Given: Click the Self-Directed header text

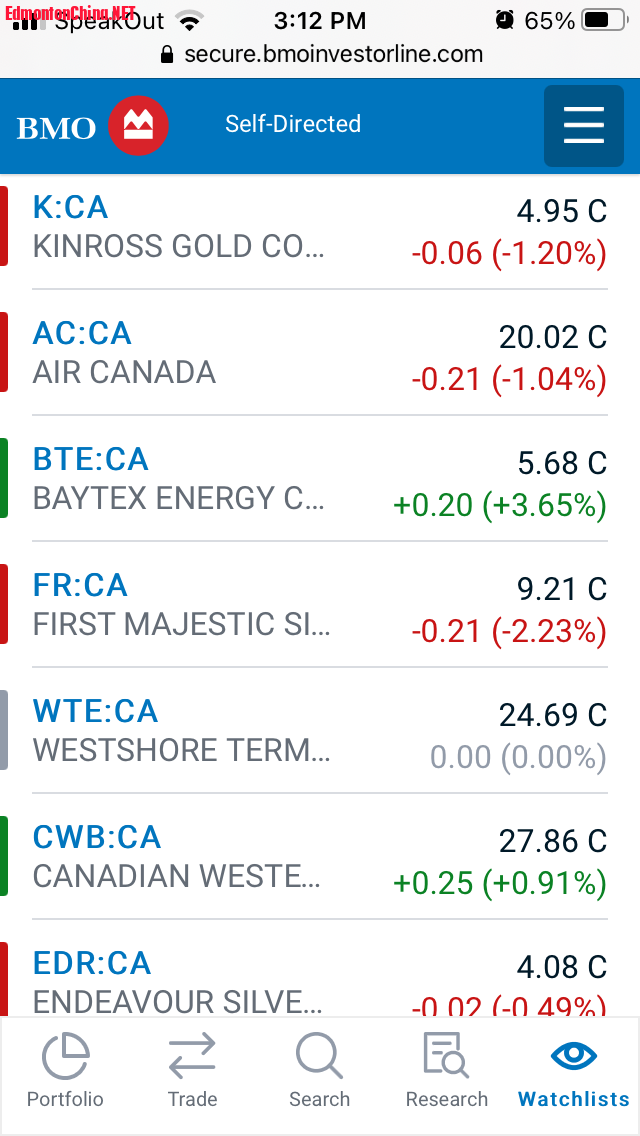Looking at the screenshot, I should pyautogui.click(x=293, y=124).
